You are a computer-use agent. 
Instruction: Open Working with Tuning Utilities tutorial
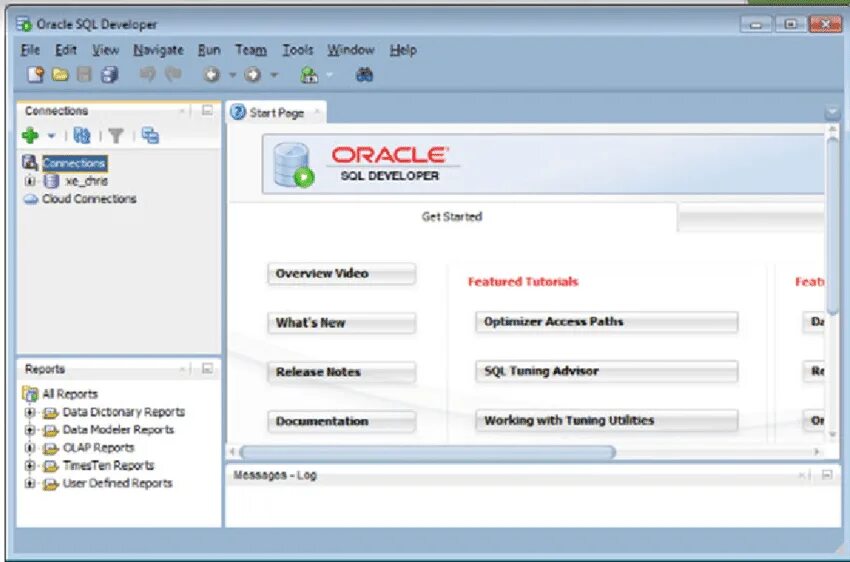pos(607,421)
